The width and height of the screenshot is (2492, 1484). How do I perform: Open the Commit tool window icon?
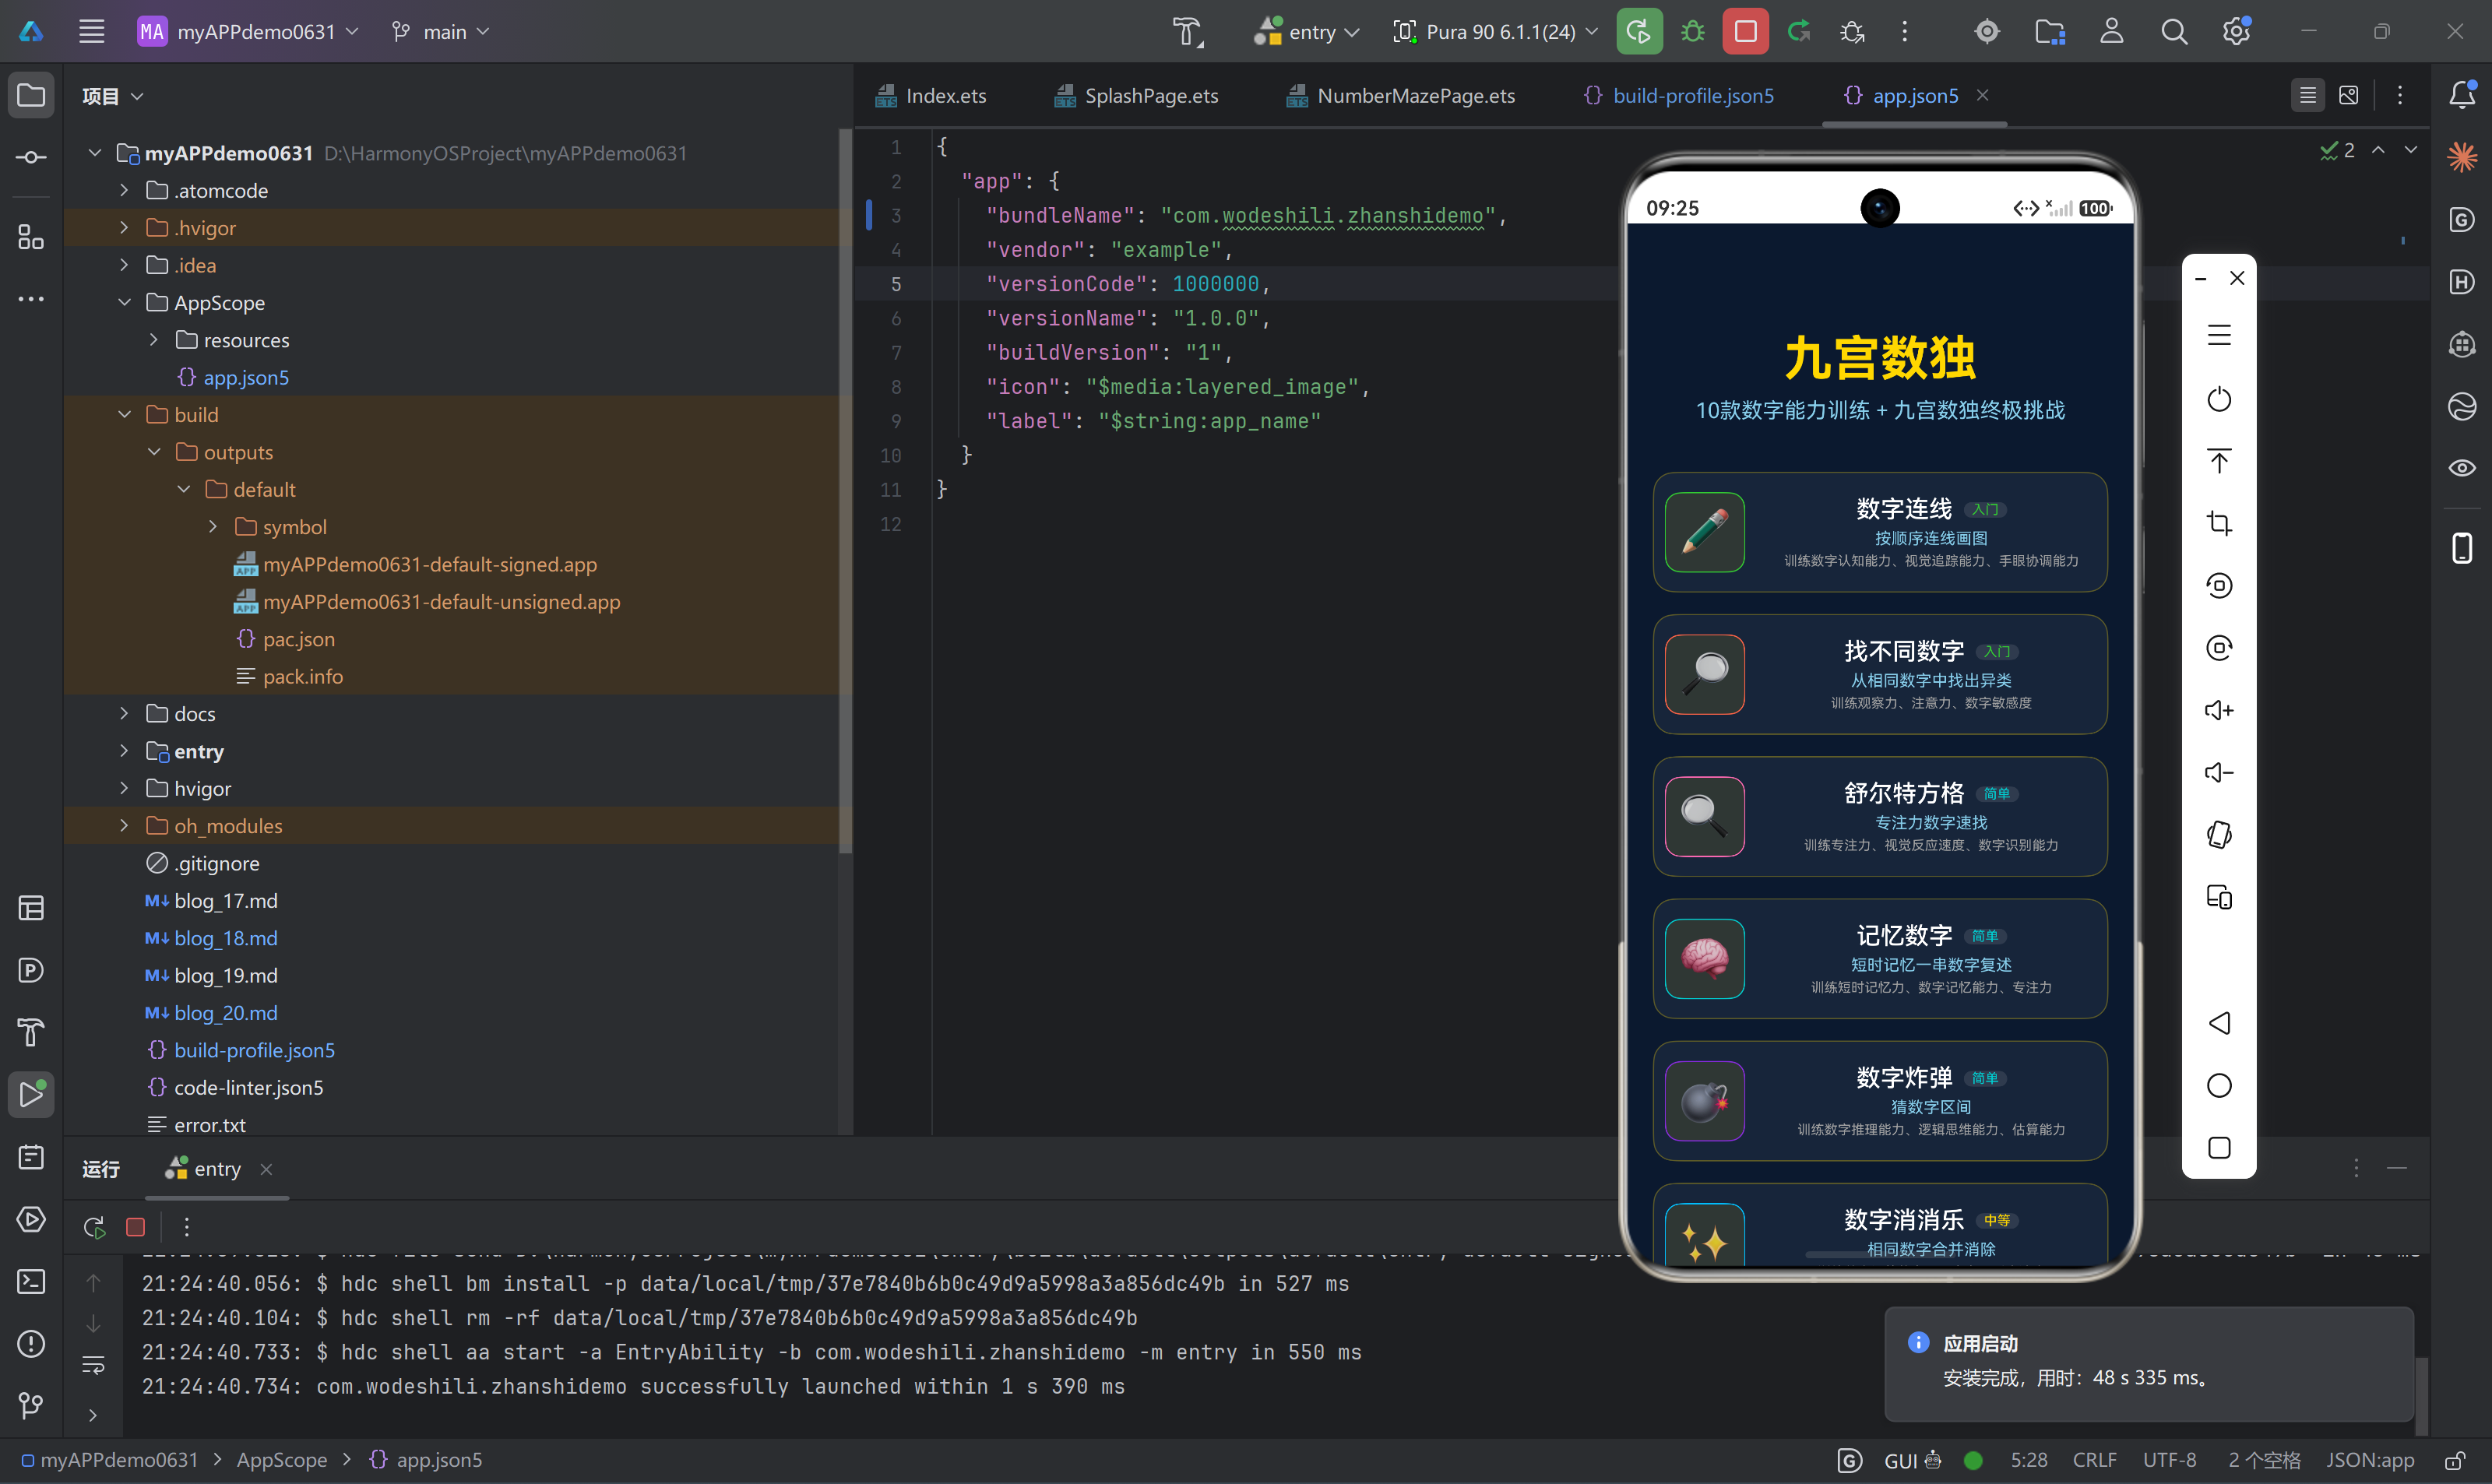coord(31,157)
